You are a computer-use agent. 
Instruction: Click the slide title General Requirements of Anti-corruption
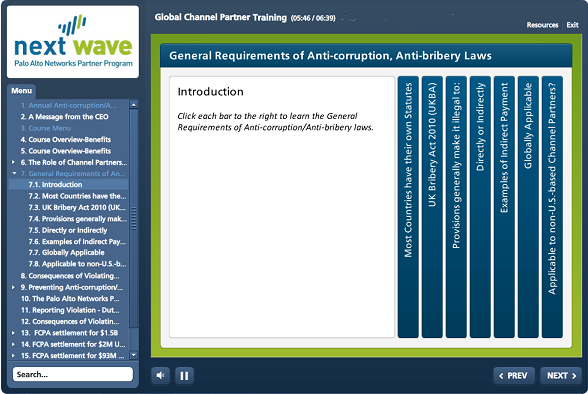pyautogui.click(x=330, y=56)
